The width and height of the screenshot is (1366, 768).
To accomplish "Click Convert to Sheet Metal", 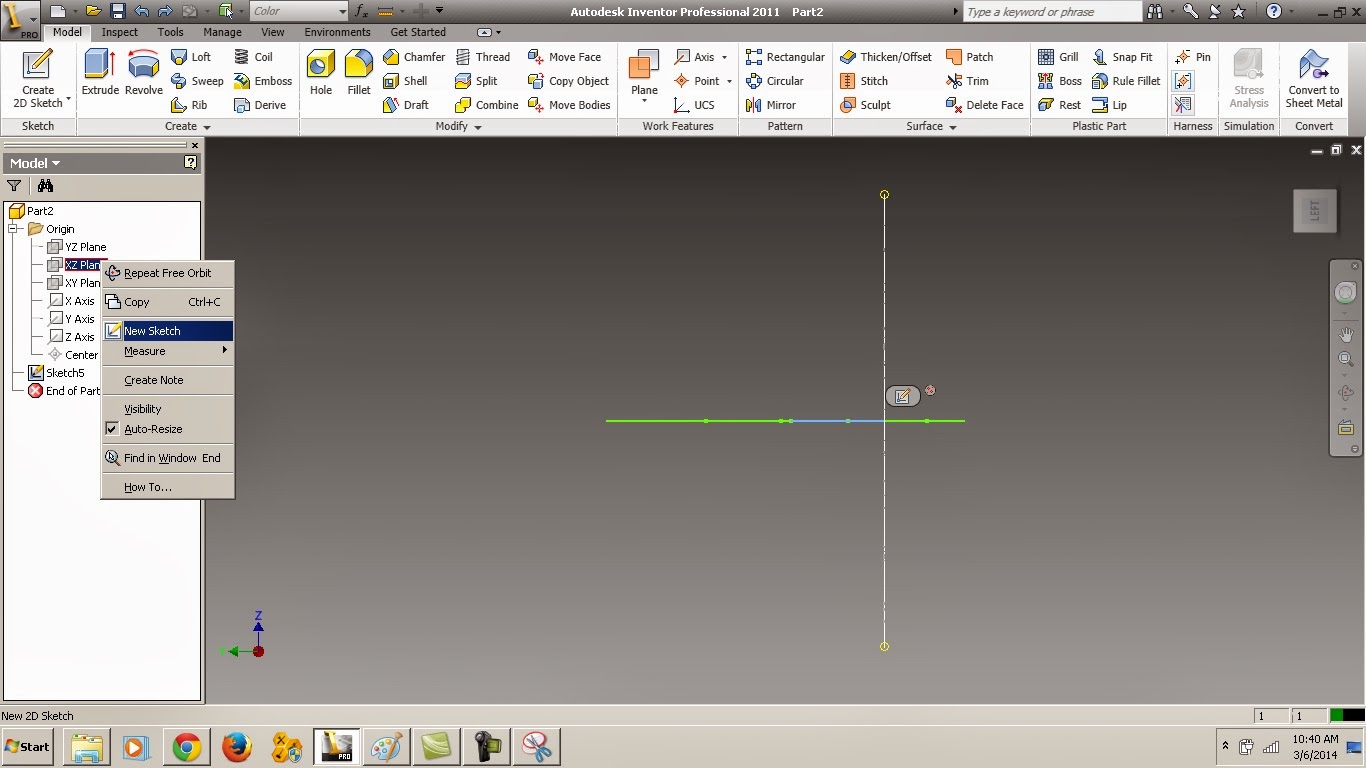I will pos(1313,80).
